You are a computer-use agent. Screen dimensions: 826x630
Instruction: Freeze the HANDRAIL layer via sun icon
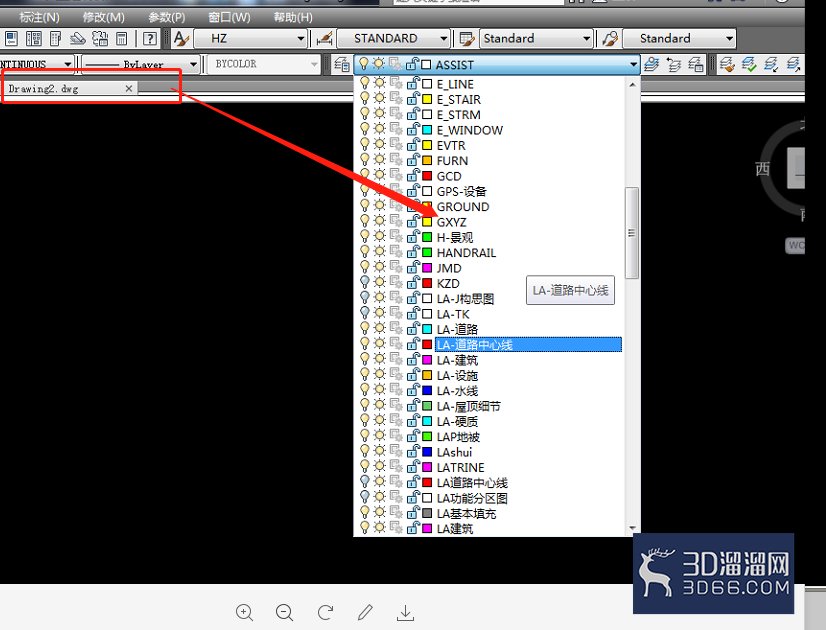(379, 252)
